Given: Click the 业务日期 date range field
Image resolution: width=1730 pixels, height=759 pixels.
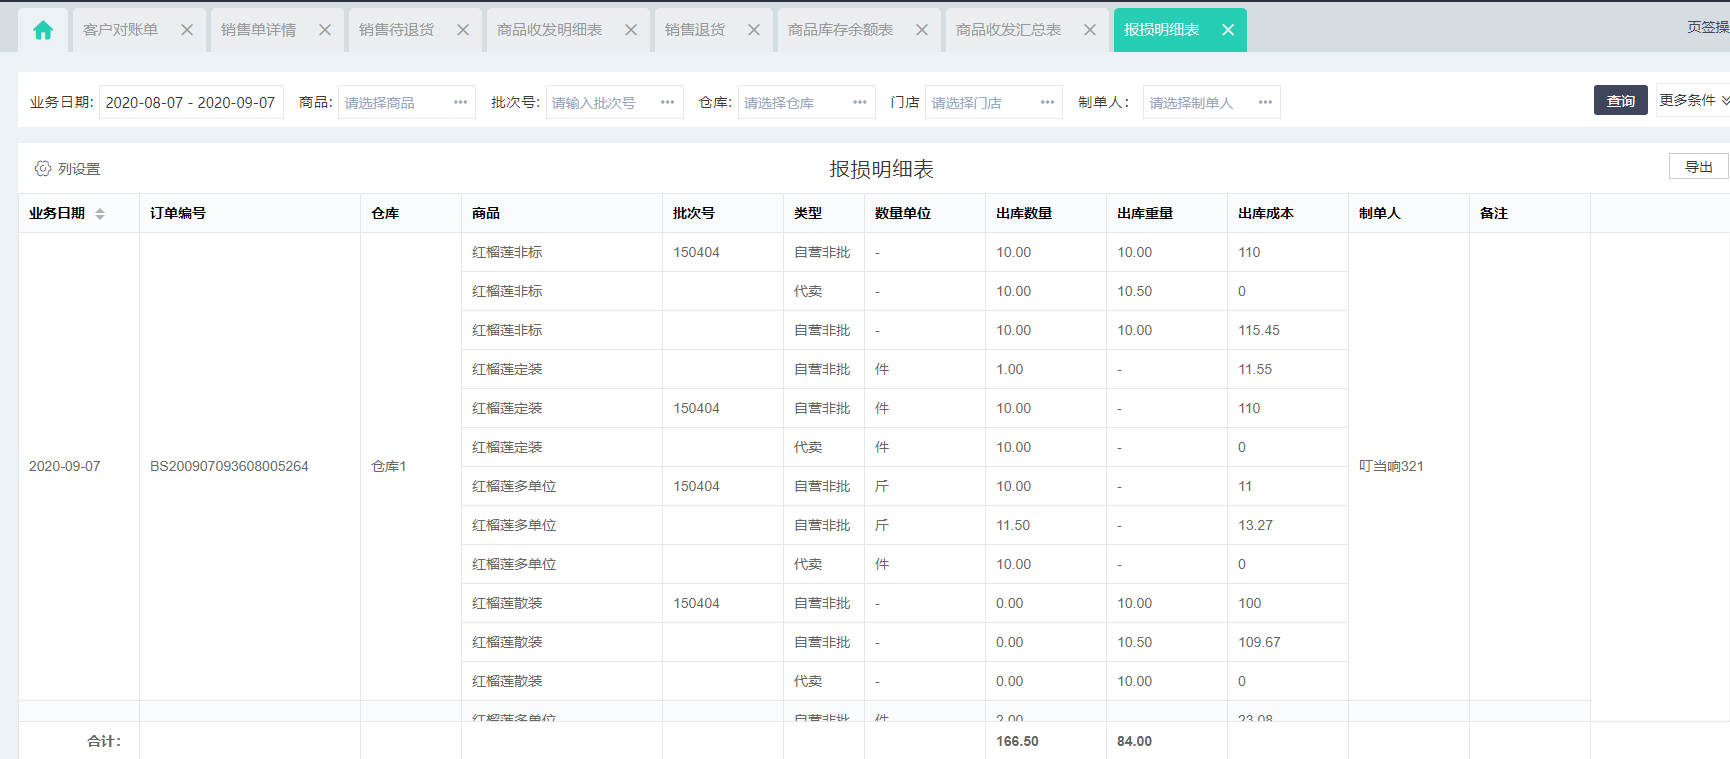Looking at the screenshot, I should [191, 103].
